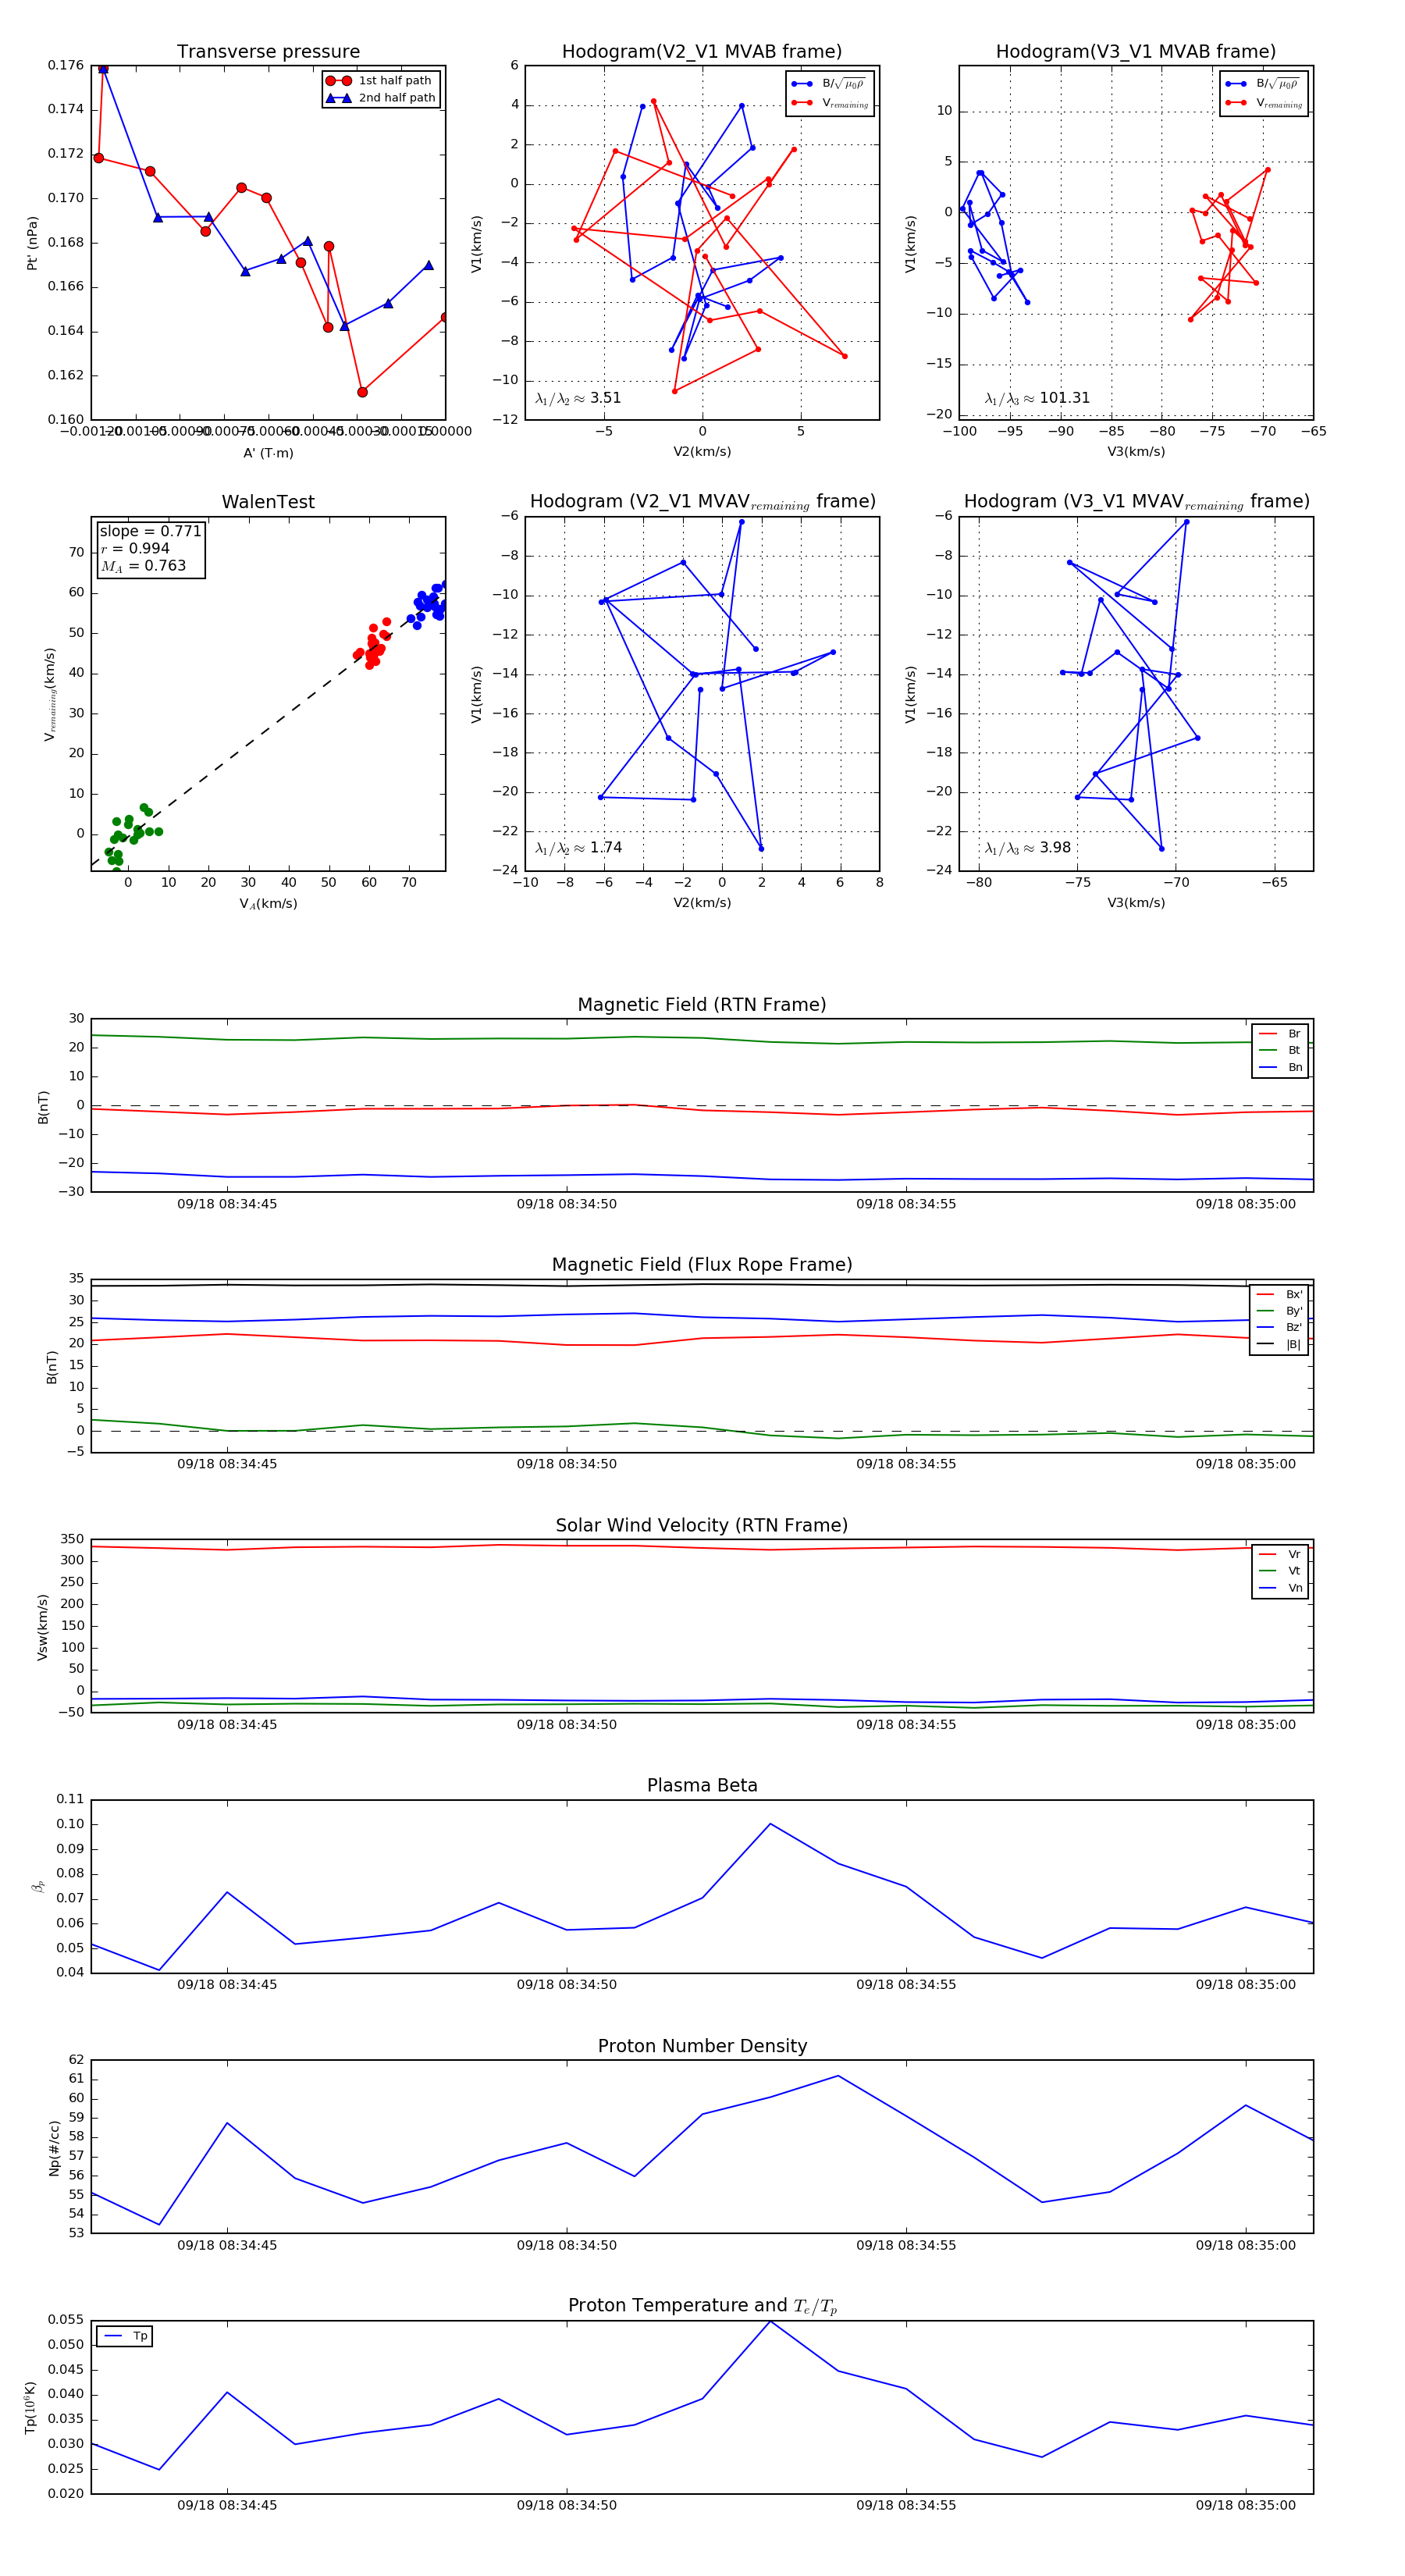Click the βp y-axis label
The image size is (1405, 2576).
[38, 1886]
